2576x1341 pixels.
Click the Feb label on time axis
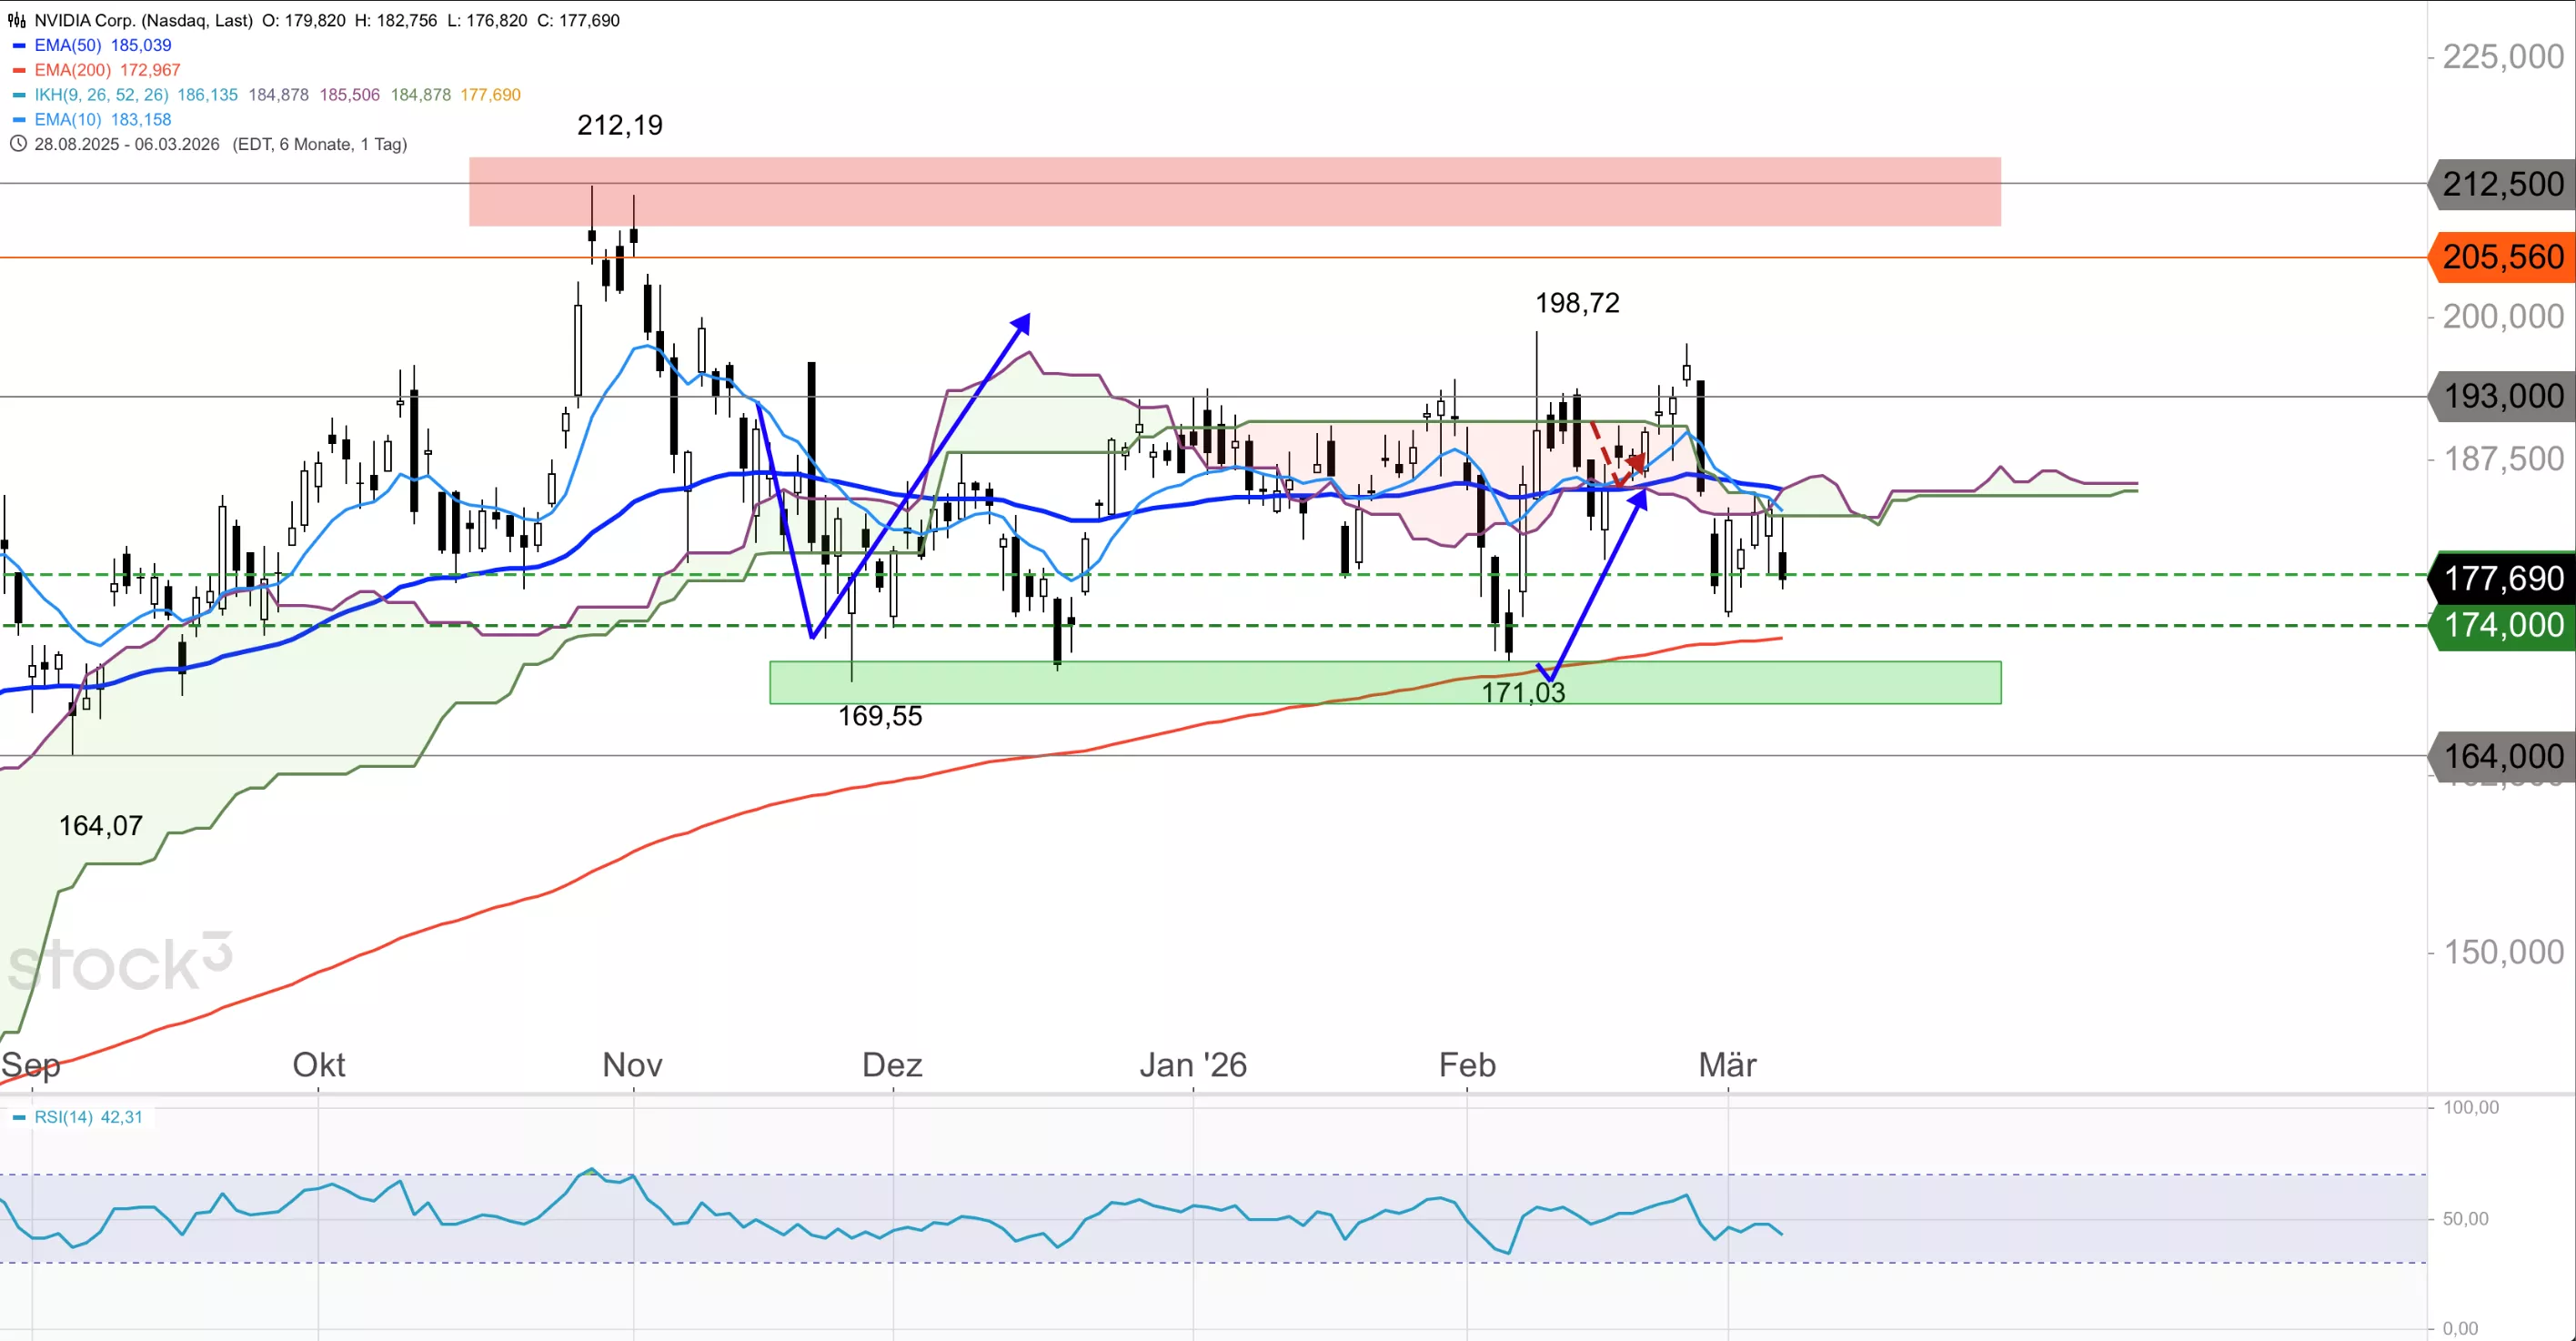coord(1467,1065)
